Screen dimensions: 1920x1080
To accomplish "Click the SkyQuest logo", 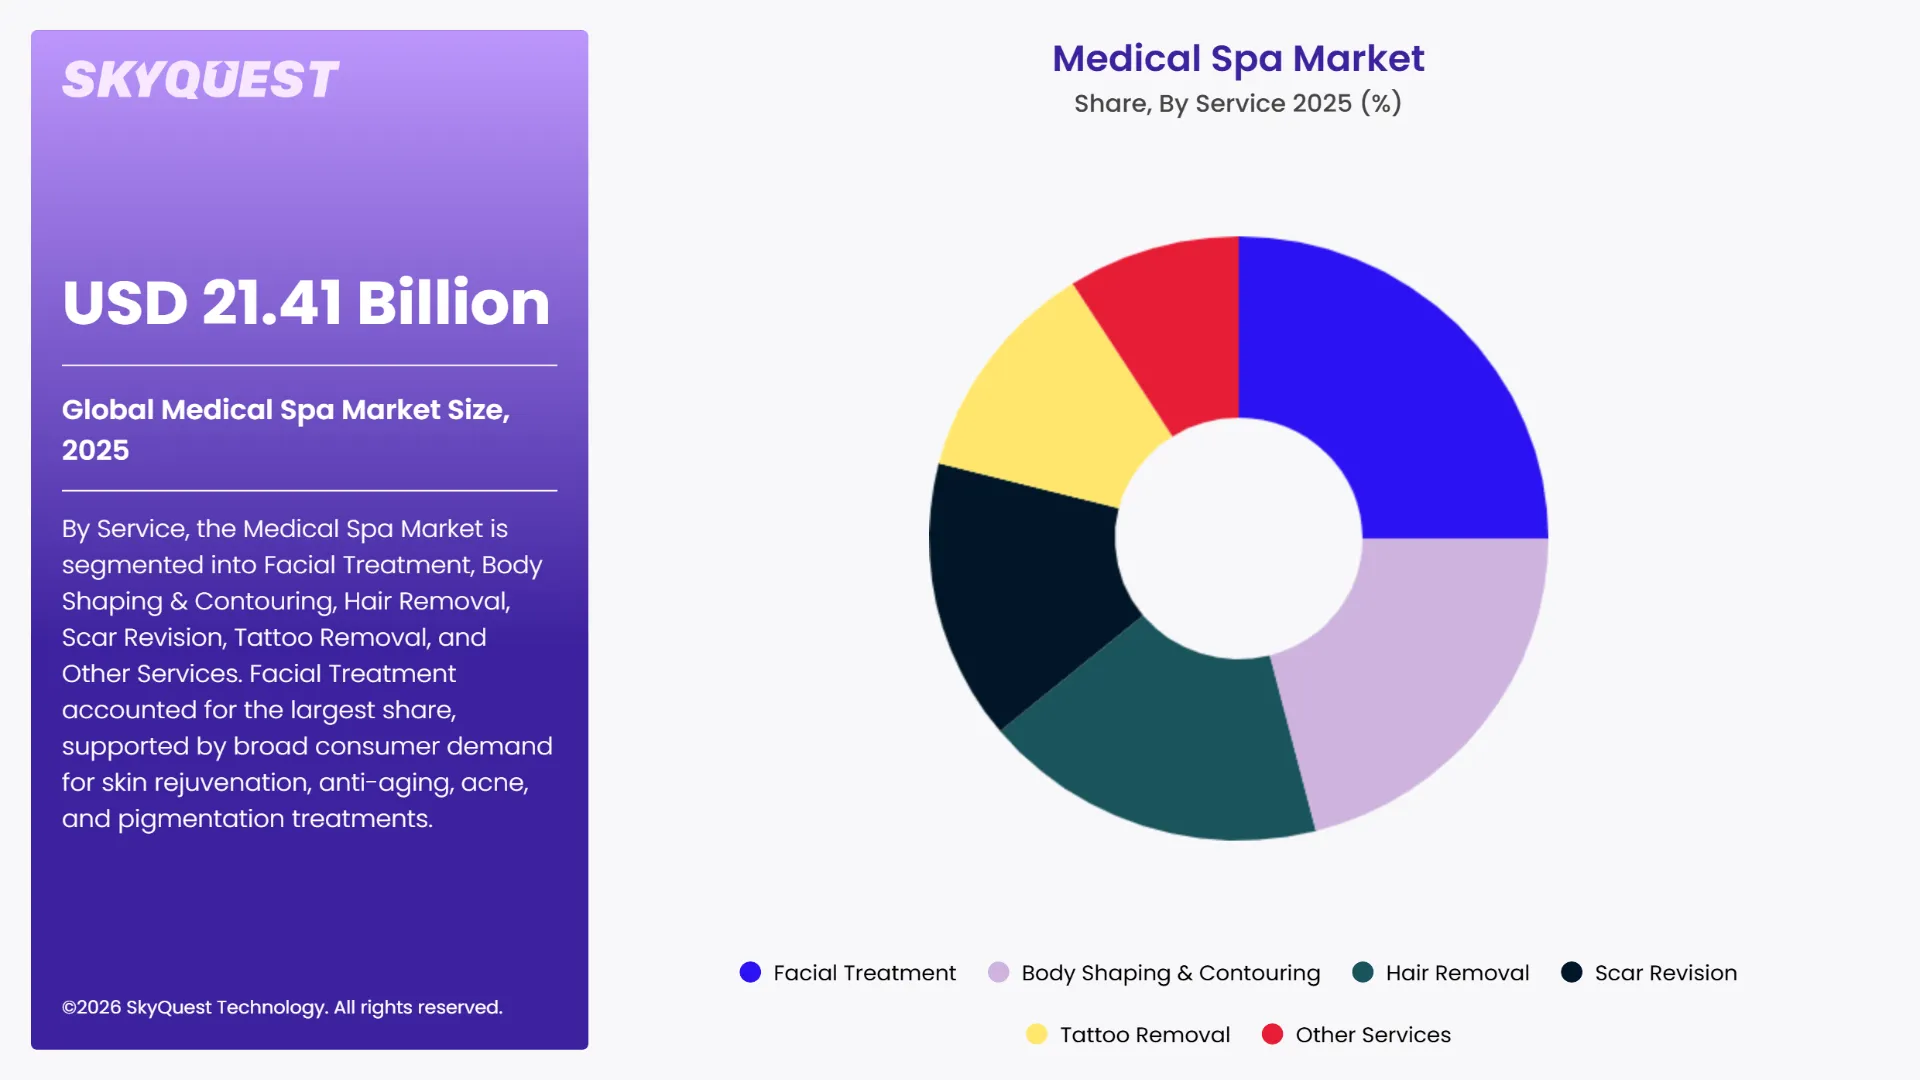I will (200, 80).
